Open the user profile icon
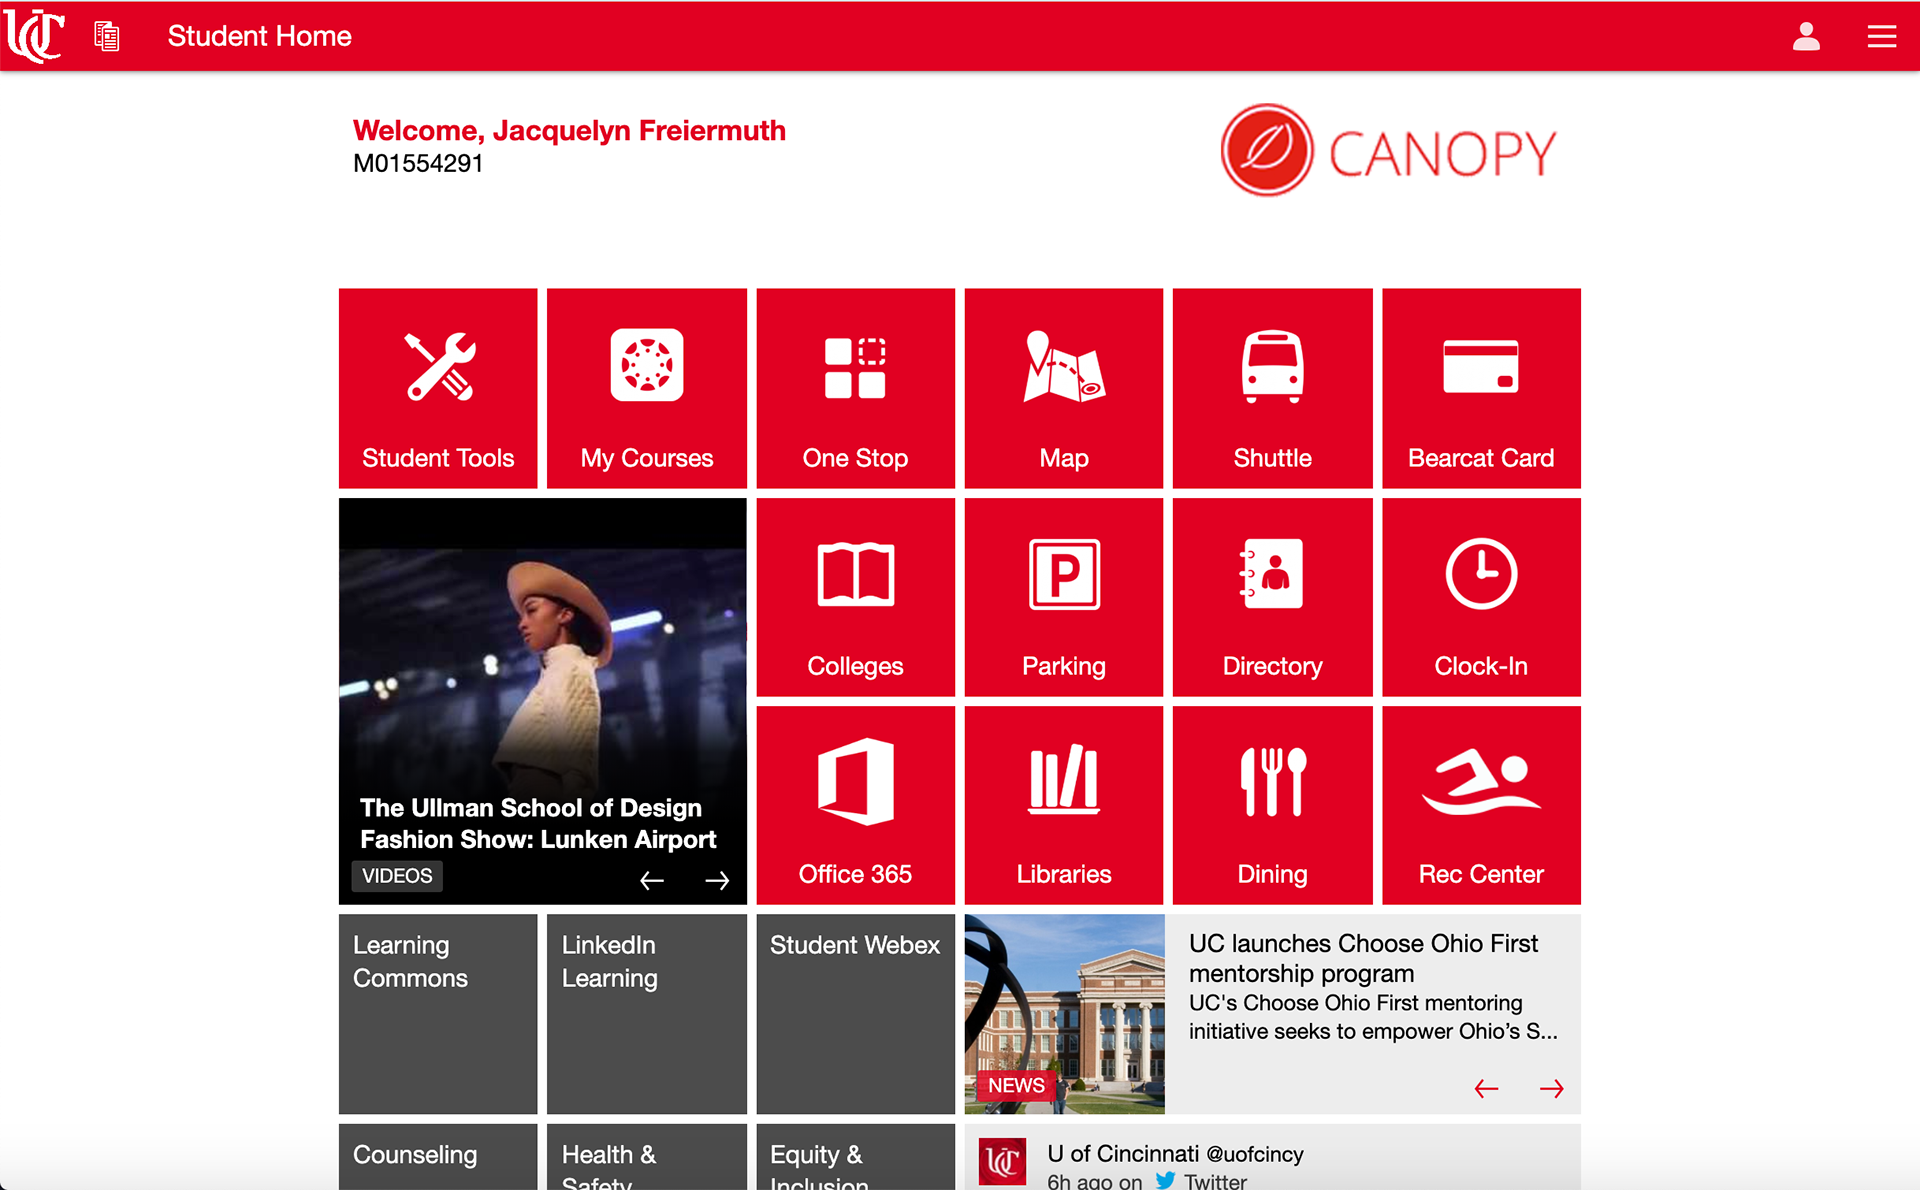The image size is (1920, 1190). pyautogui.click(x=1806, y=36)
